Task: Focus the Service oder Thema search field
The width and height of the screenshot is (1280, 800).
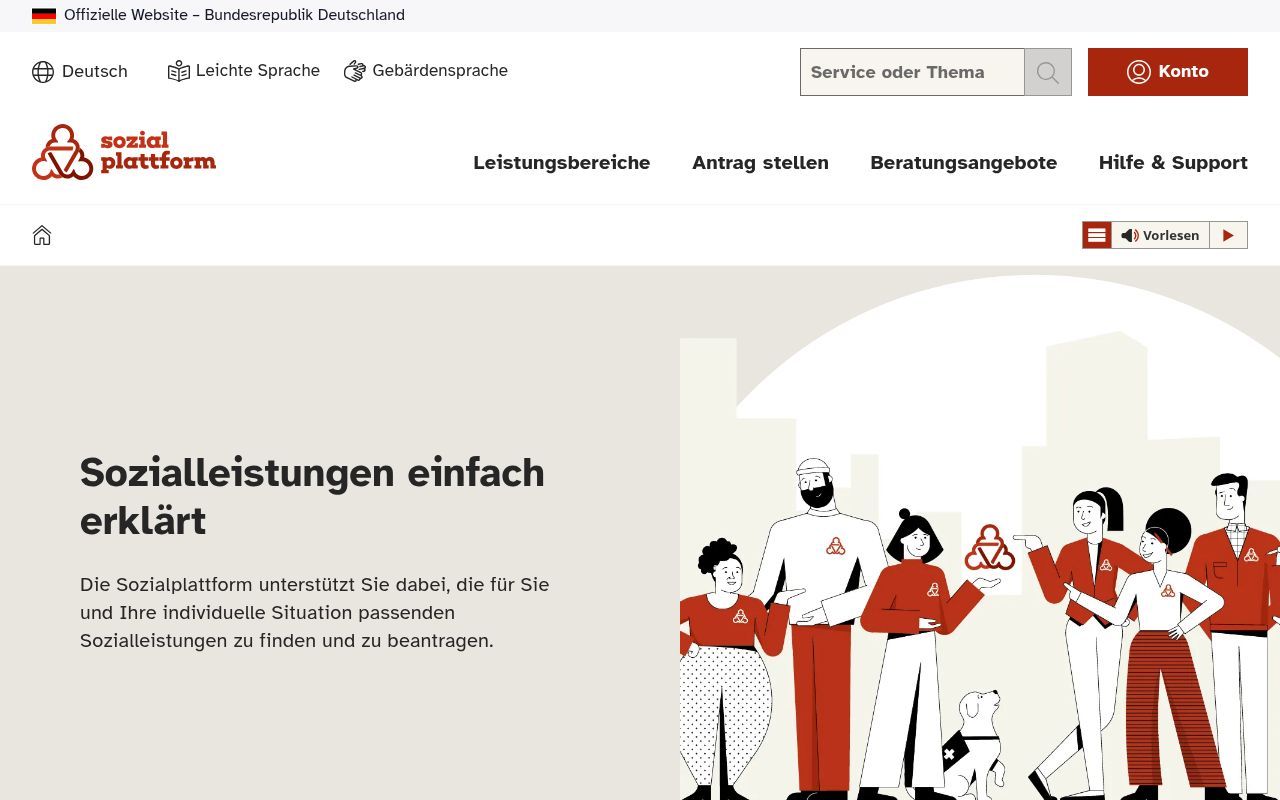Action: click(912, 72)
